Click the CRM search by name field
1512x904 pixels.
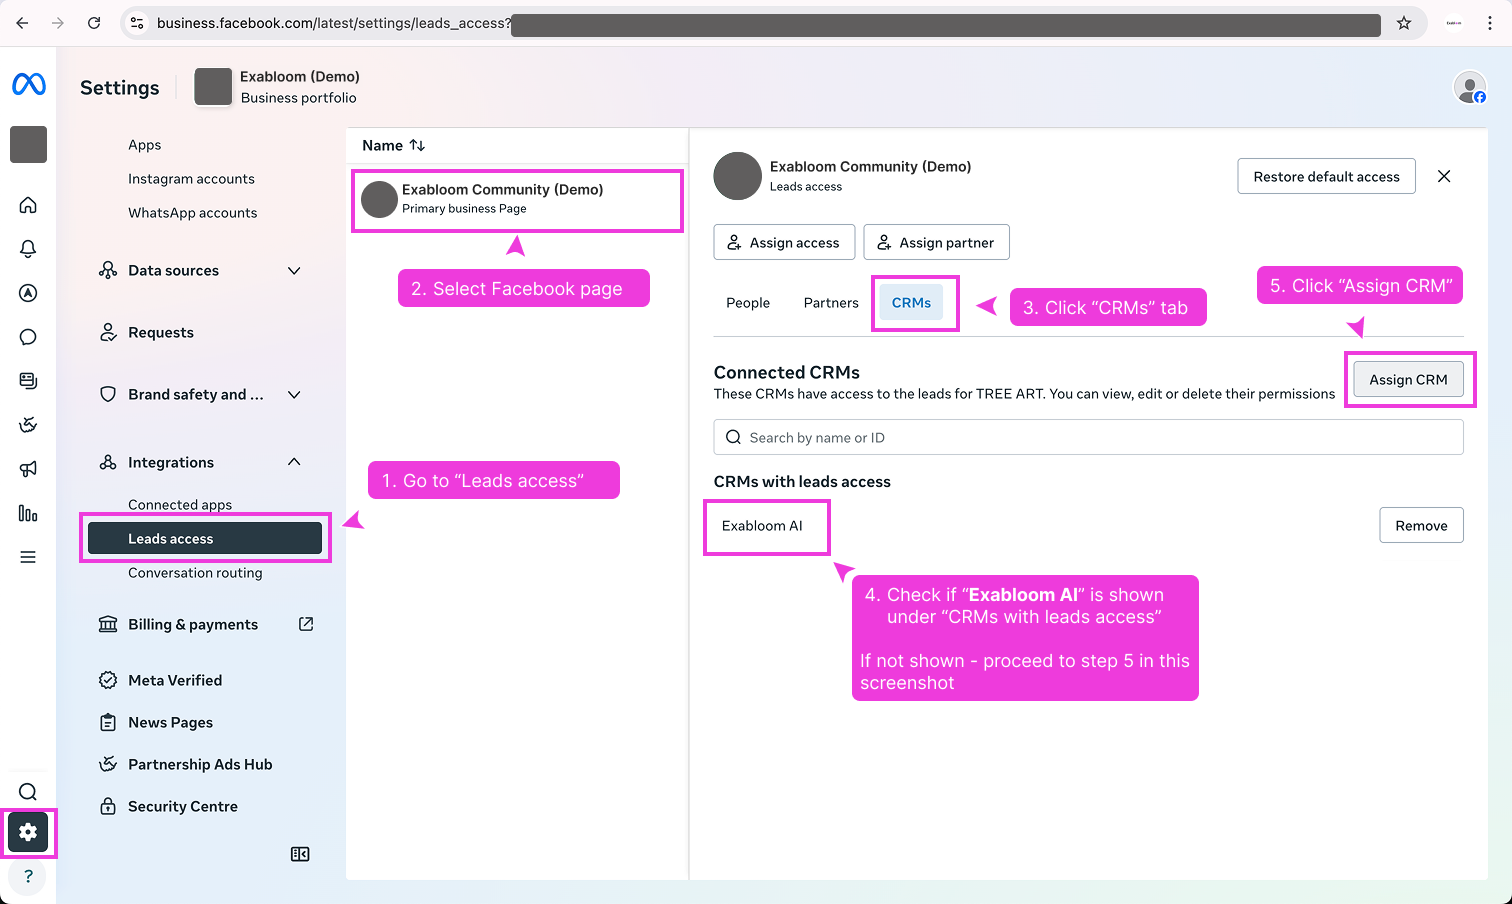[1088, 437]
